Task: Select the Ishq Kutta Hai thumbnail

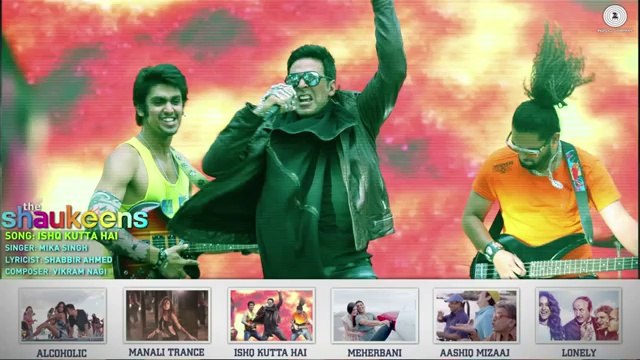Action: pos(271,315)
